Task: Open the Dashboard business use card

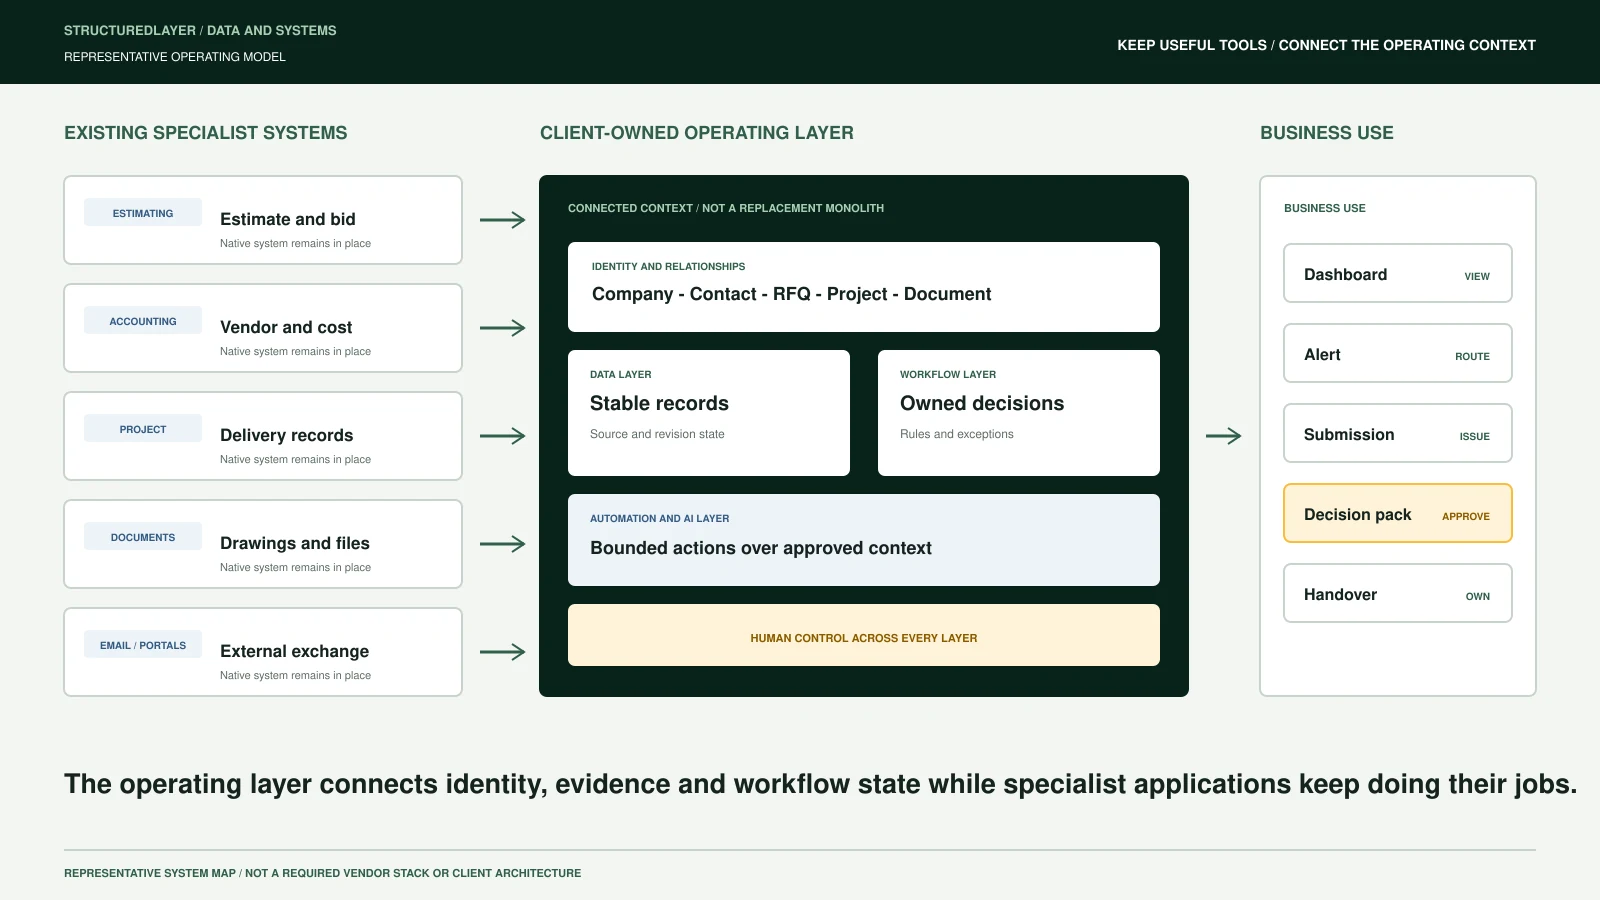Action: click(1398, 273)
